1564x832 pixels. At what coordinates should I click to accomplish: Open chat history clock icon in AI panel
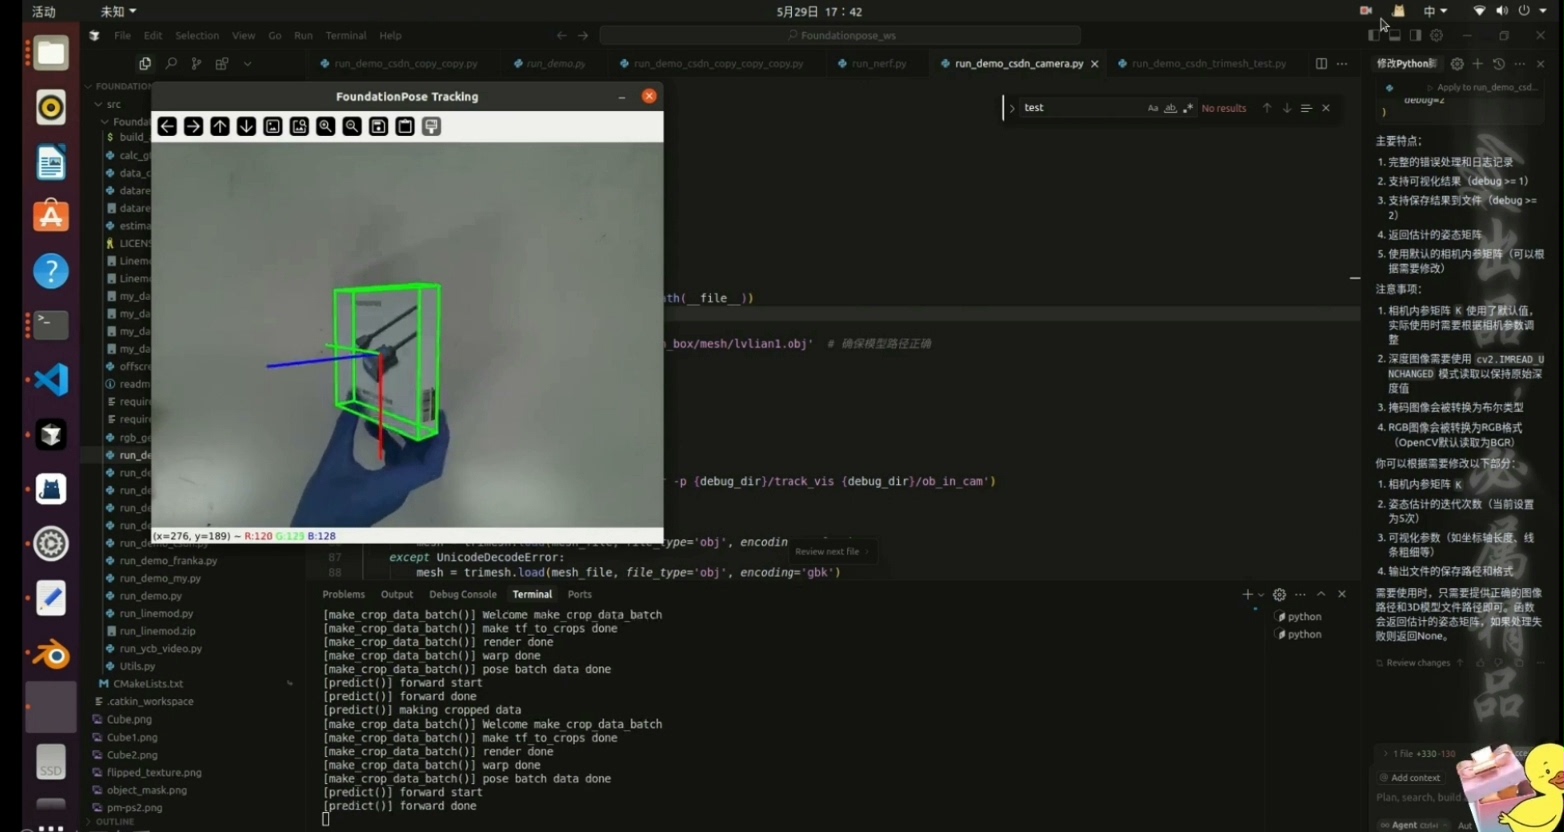pyautogui.click(x=1498, y=64)
